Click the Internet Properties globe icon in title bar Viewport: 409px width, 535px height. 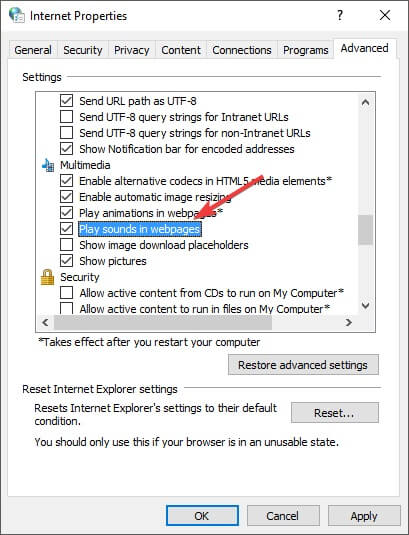point(16,15)
